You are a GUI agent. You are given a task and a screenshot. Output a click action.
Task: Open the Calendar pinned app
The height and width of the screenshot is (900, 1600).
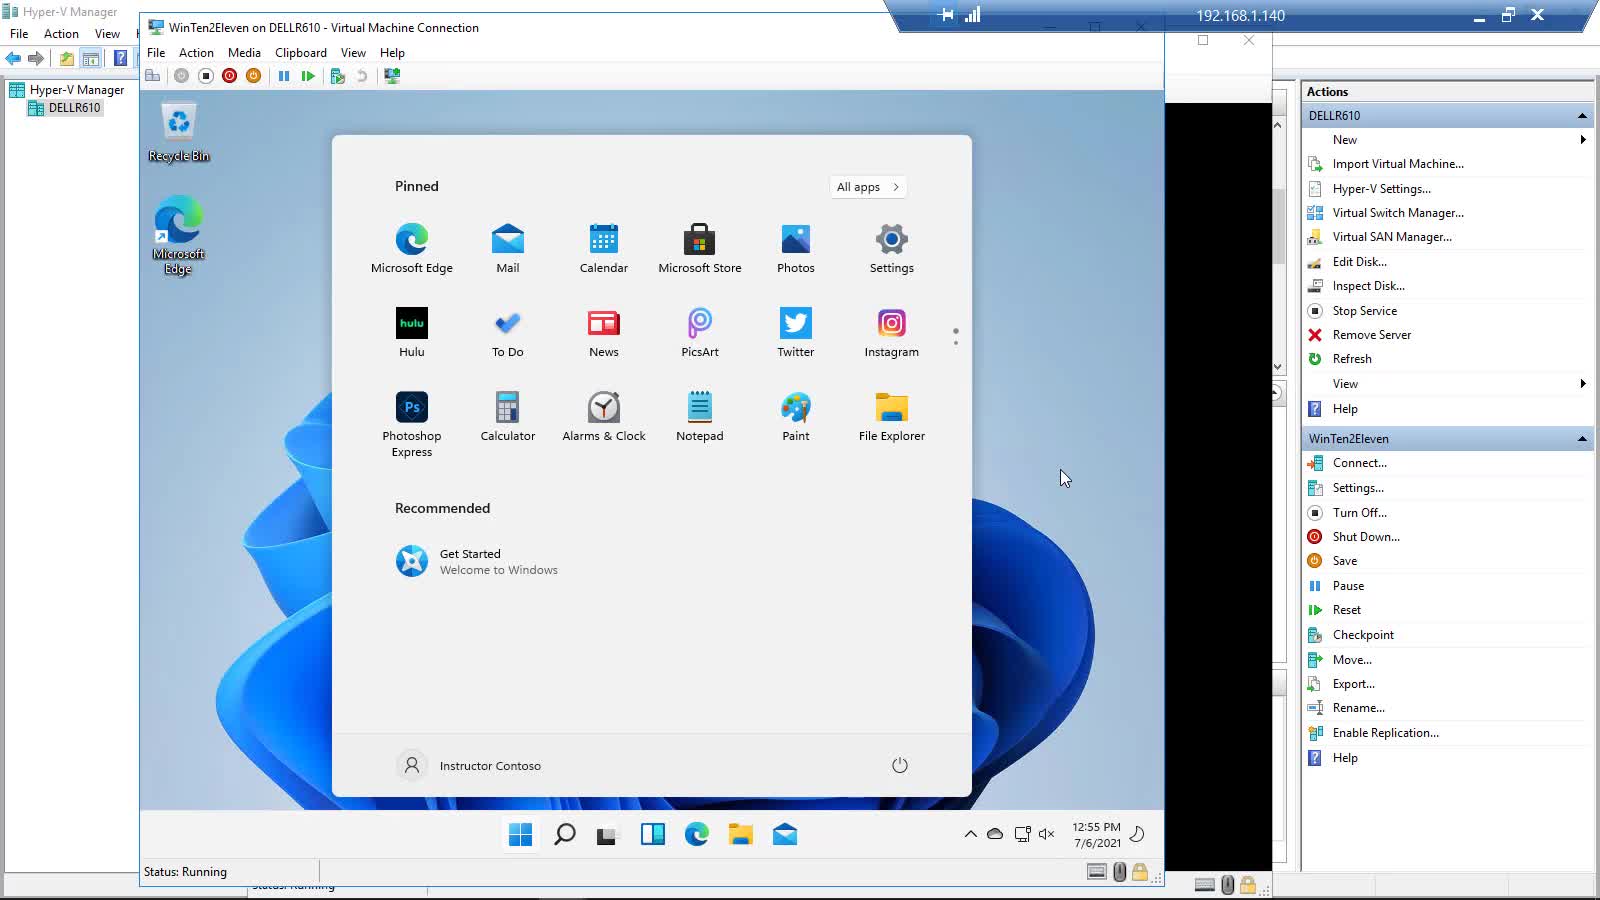click(x=604, y=248)
